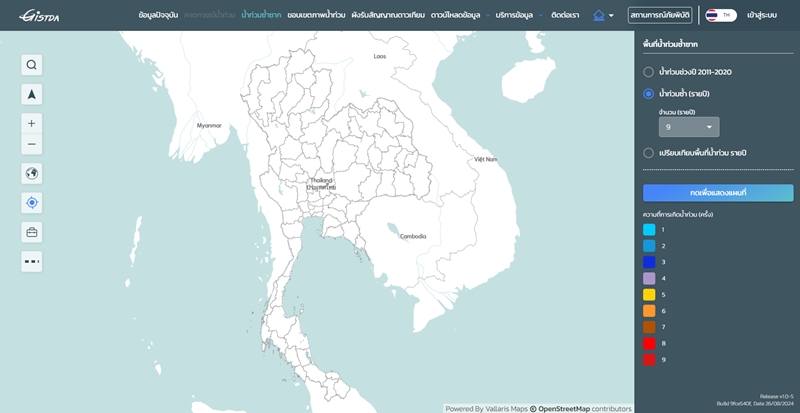Open ติดต่อเรา menu item
800x413 pixels.
565,15
